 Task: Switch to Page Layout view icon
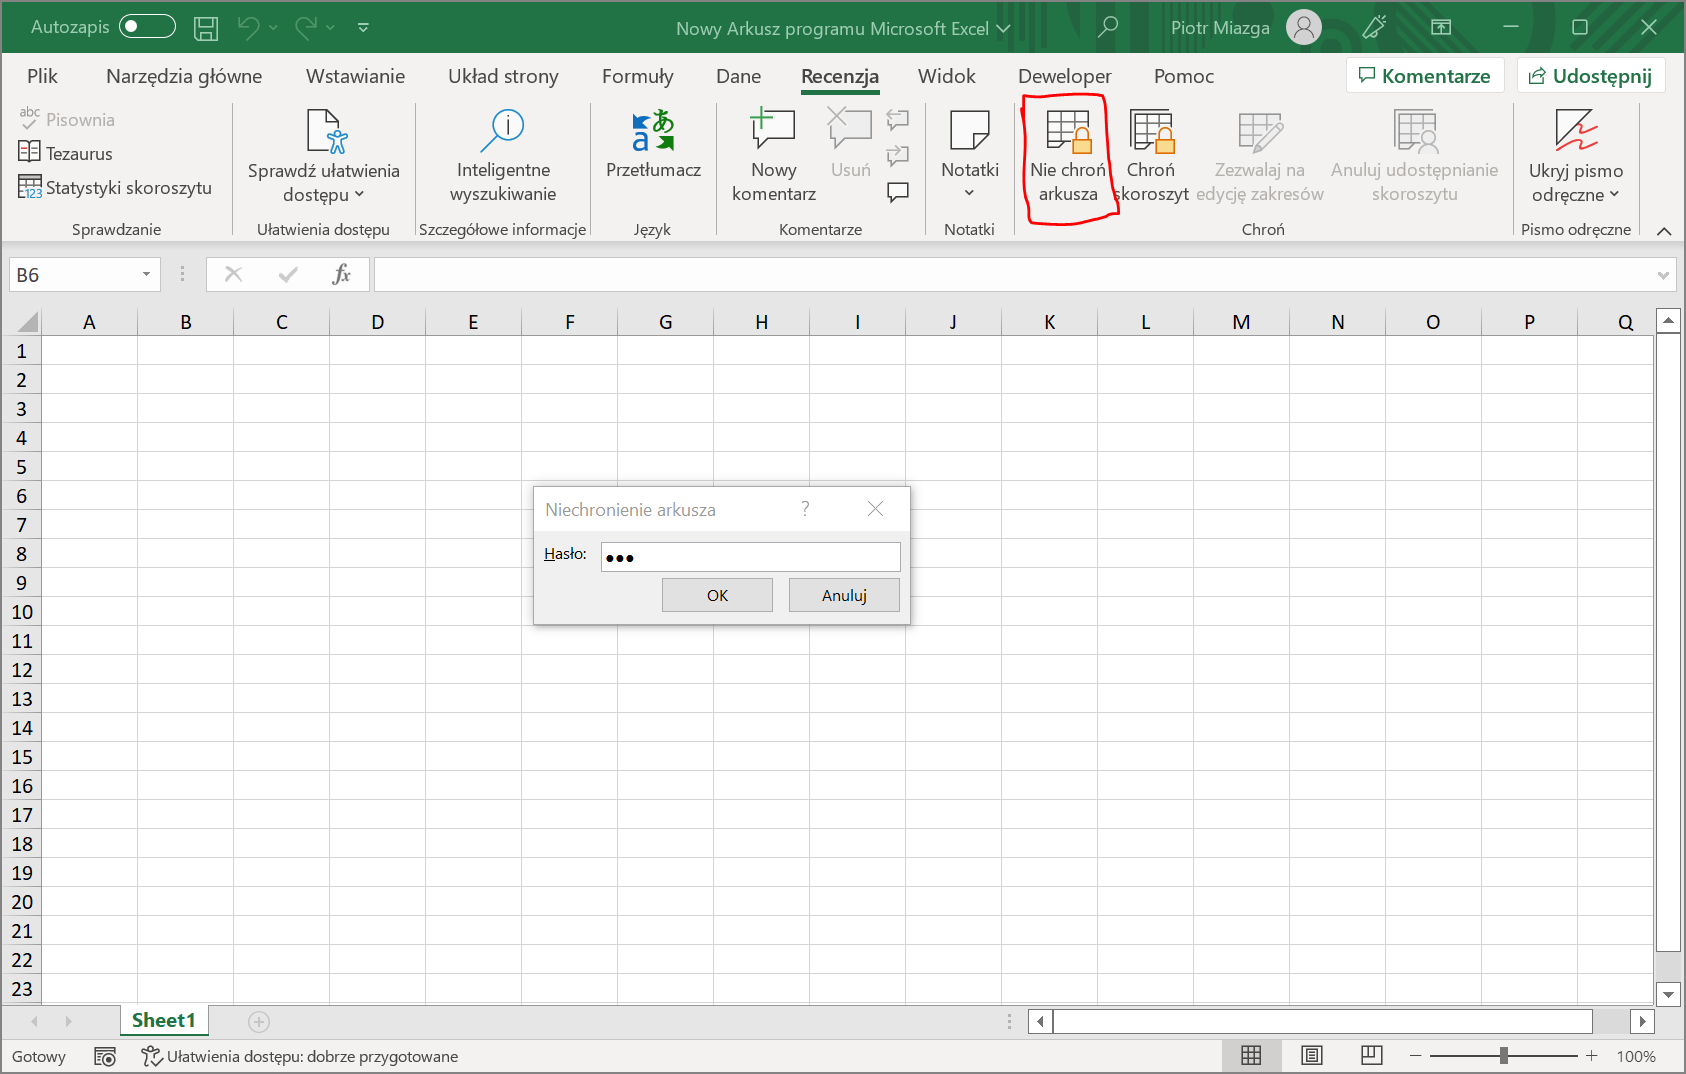[x=1312, y=1055]
